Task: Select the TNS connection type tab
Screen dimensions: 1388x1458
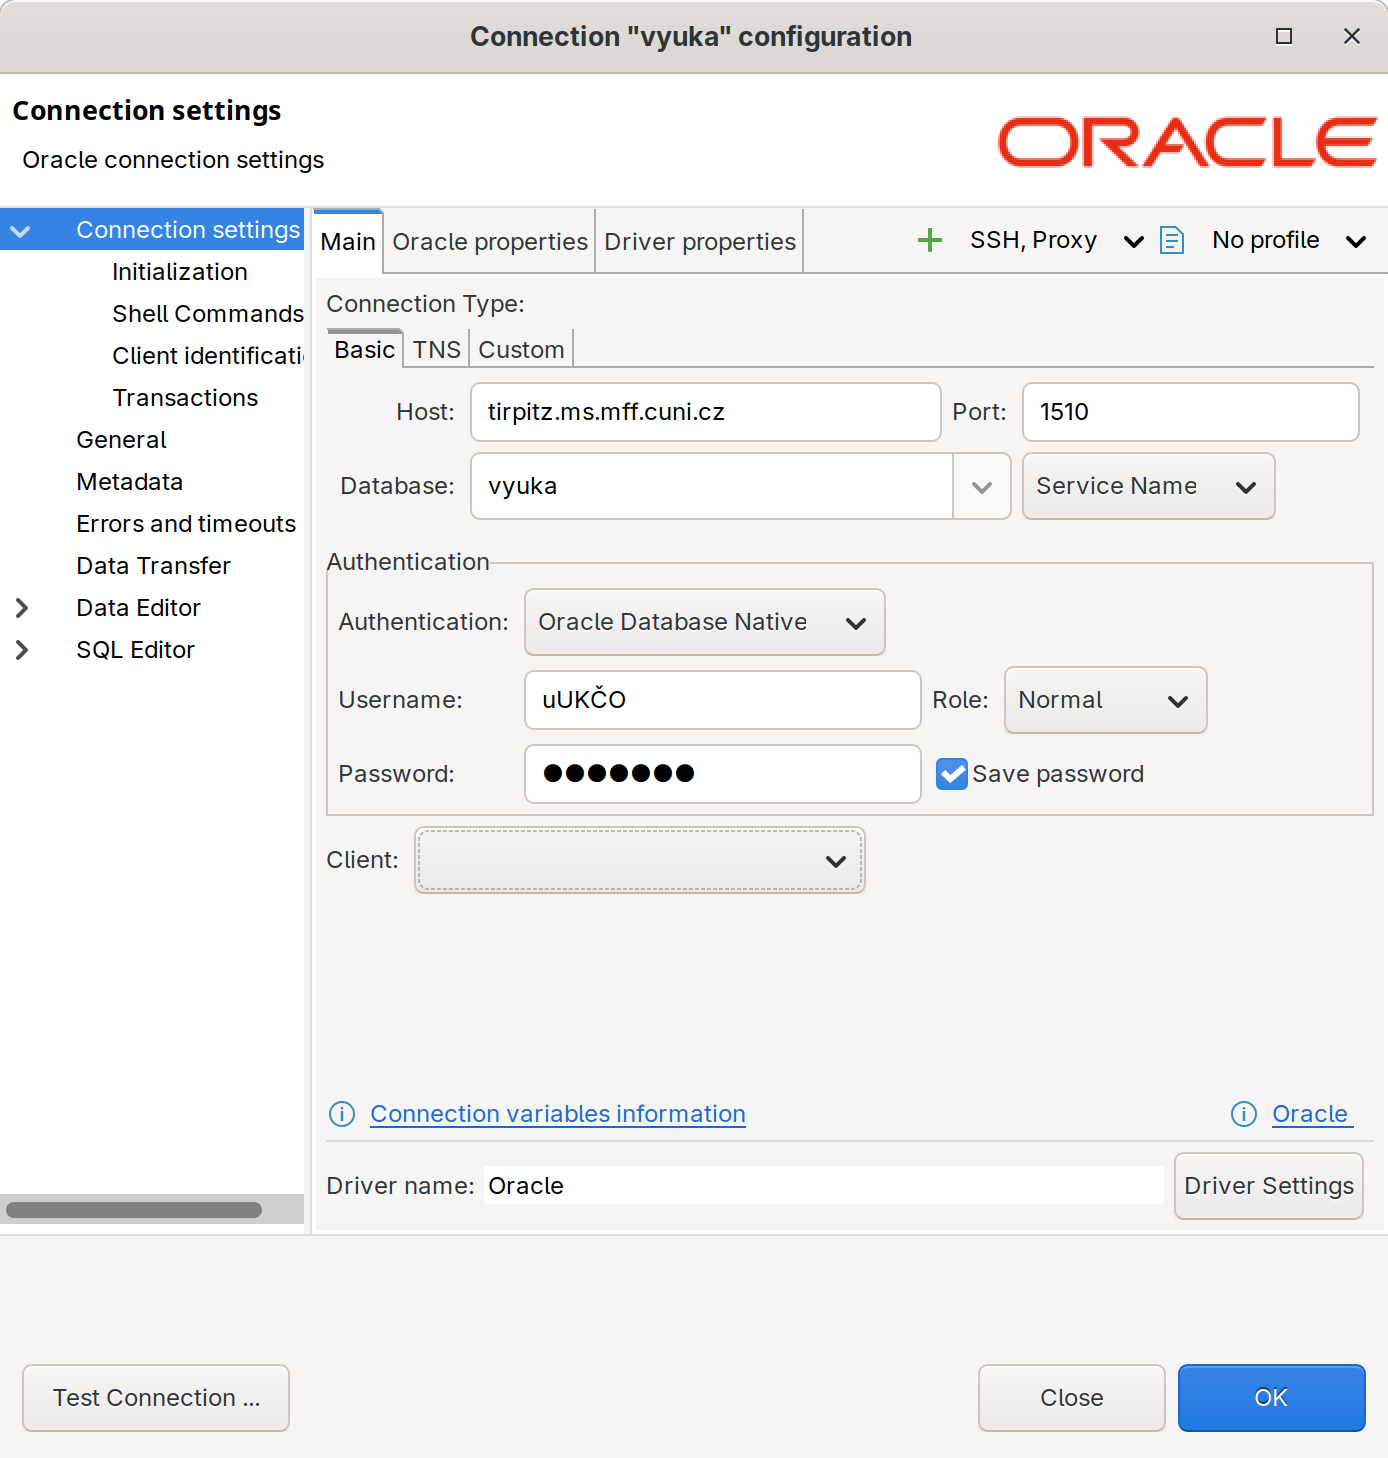Action: coord(436,349)
